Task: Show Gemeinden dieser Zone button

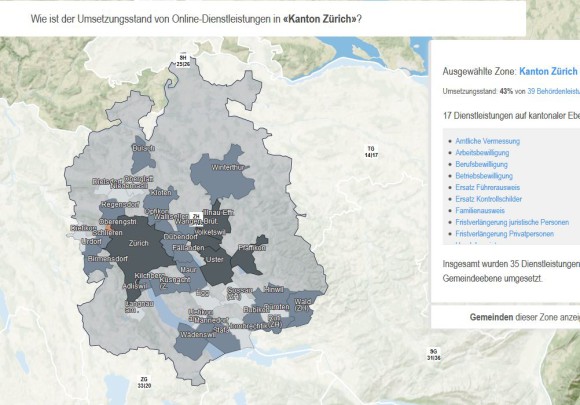Action: pyautogui.click(x=524, y=317)
